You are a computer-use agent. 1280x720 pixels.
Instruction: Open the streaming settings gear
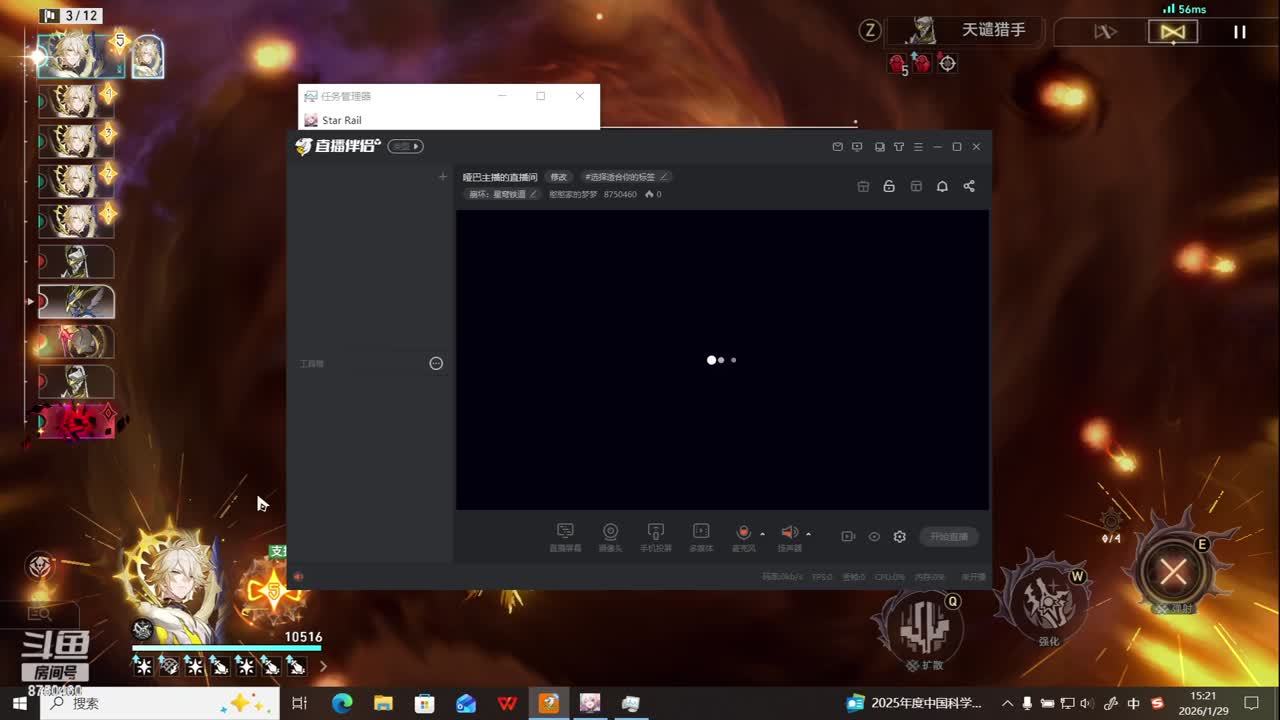tap(900, 537)
